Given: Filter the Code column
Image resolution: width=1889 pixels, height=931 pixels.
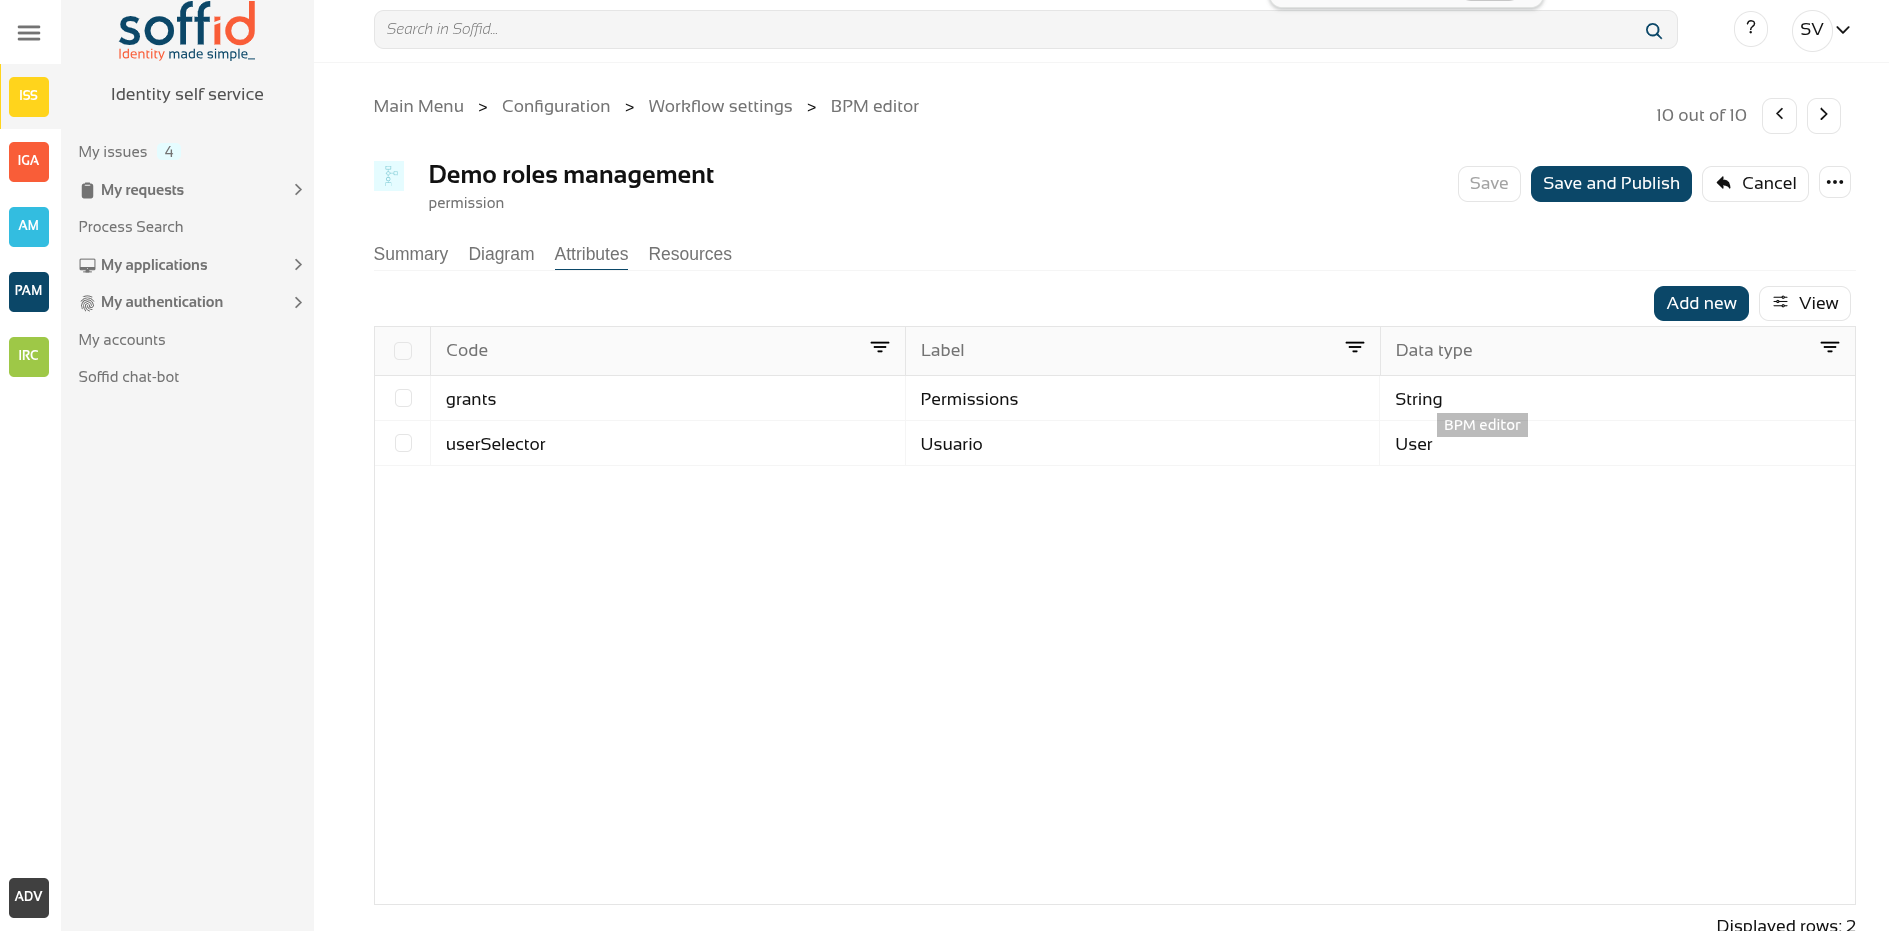Looking at the screenshot, I should (x=879, y=348).
